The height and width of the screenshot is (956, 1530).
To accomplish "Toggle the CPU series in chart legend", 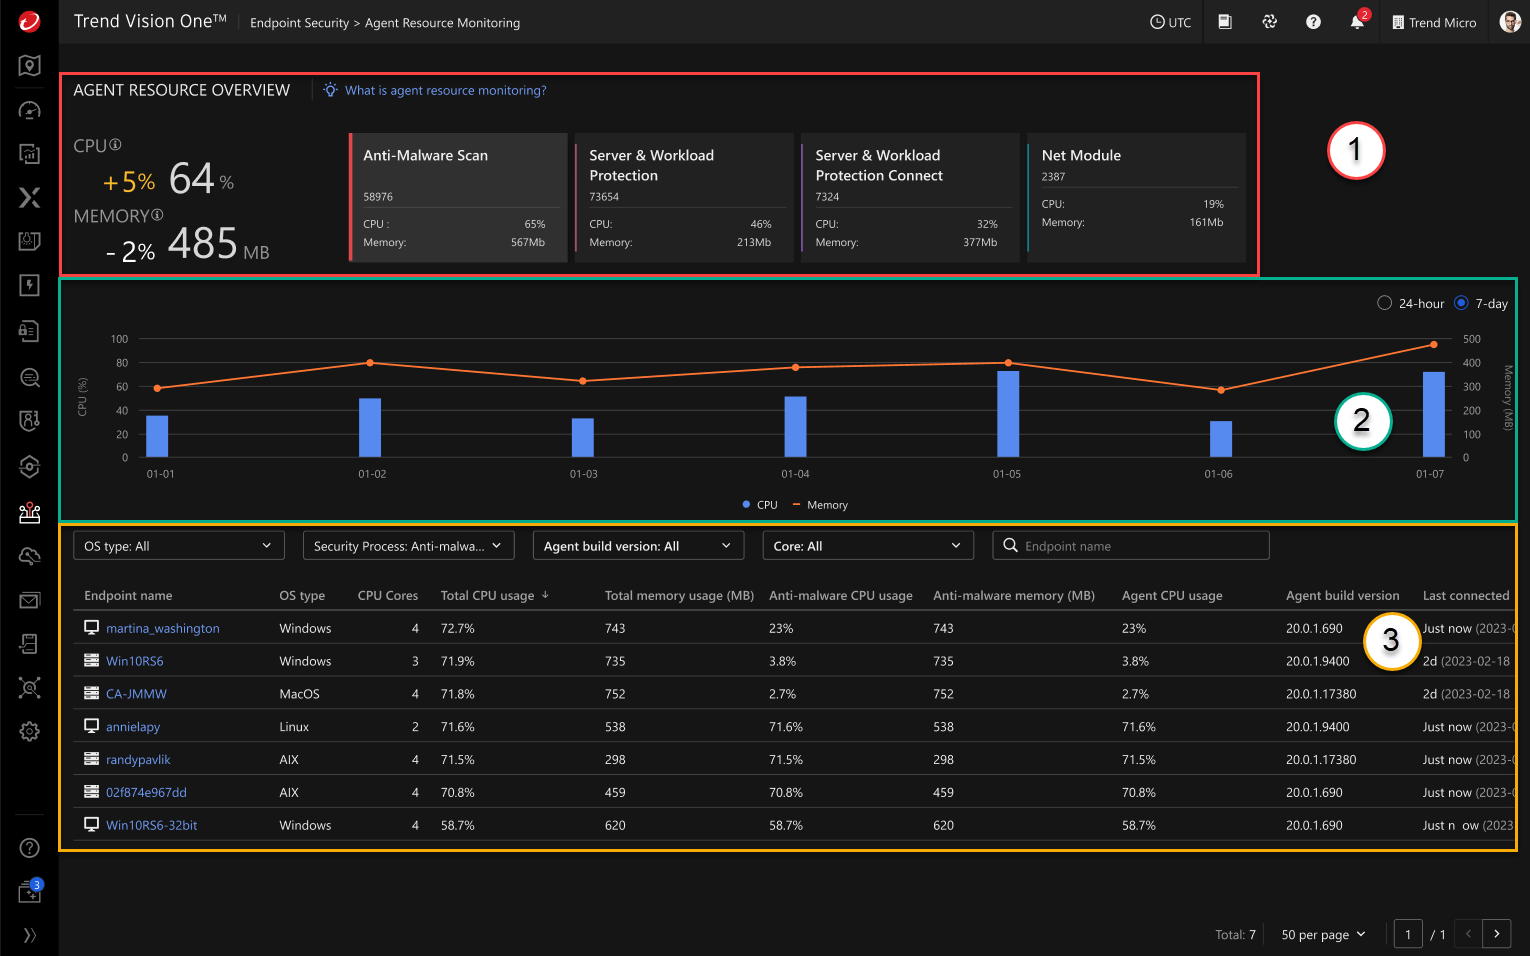I will [759, 504].
